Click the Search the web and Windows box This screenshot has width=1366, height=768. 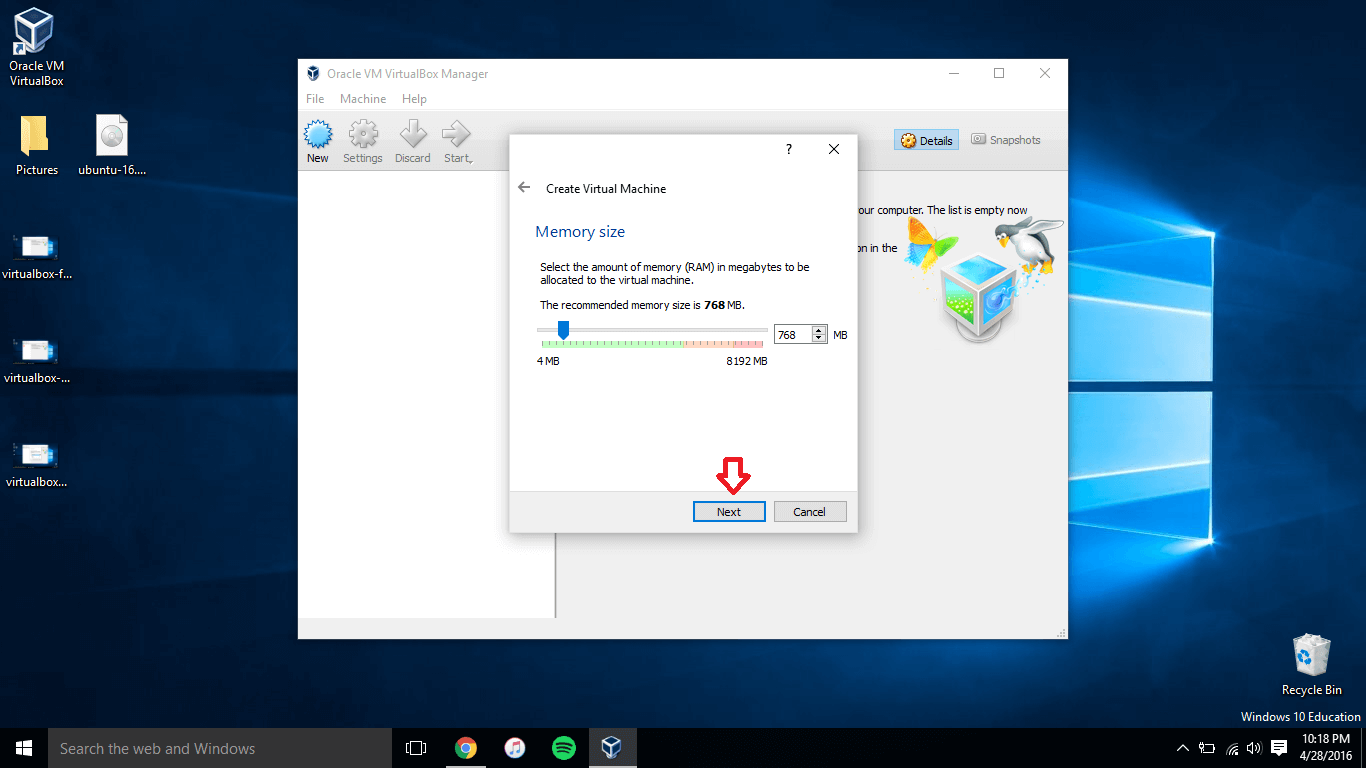click(x=220, y=748)
